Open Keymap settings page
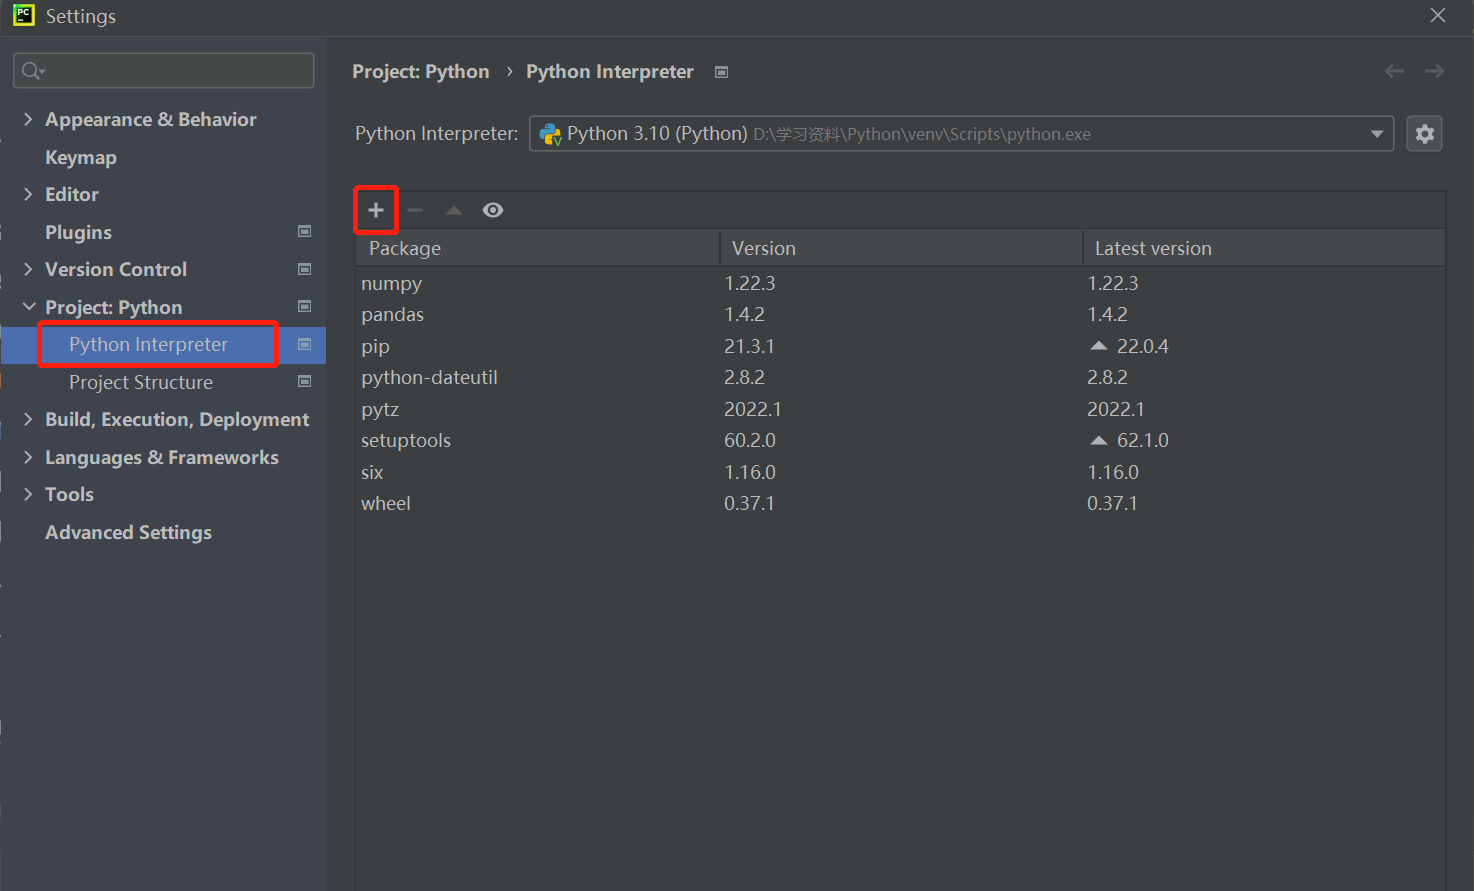The width and height of the screenshot is (1474, 891). (x=81, y=157)
